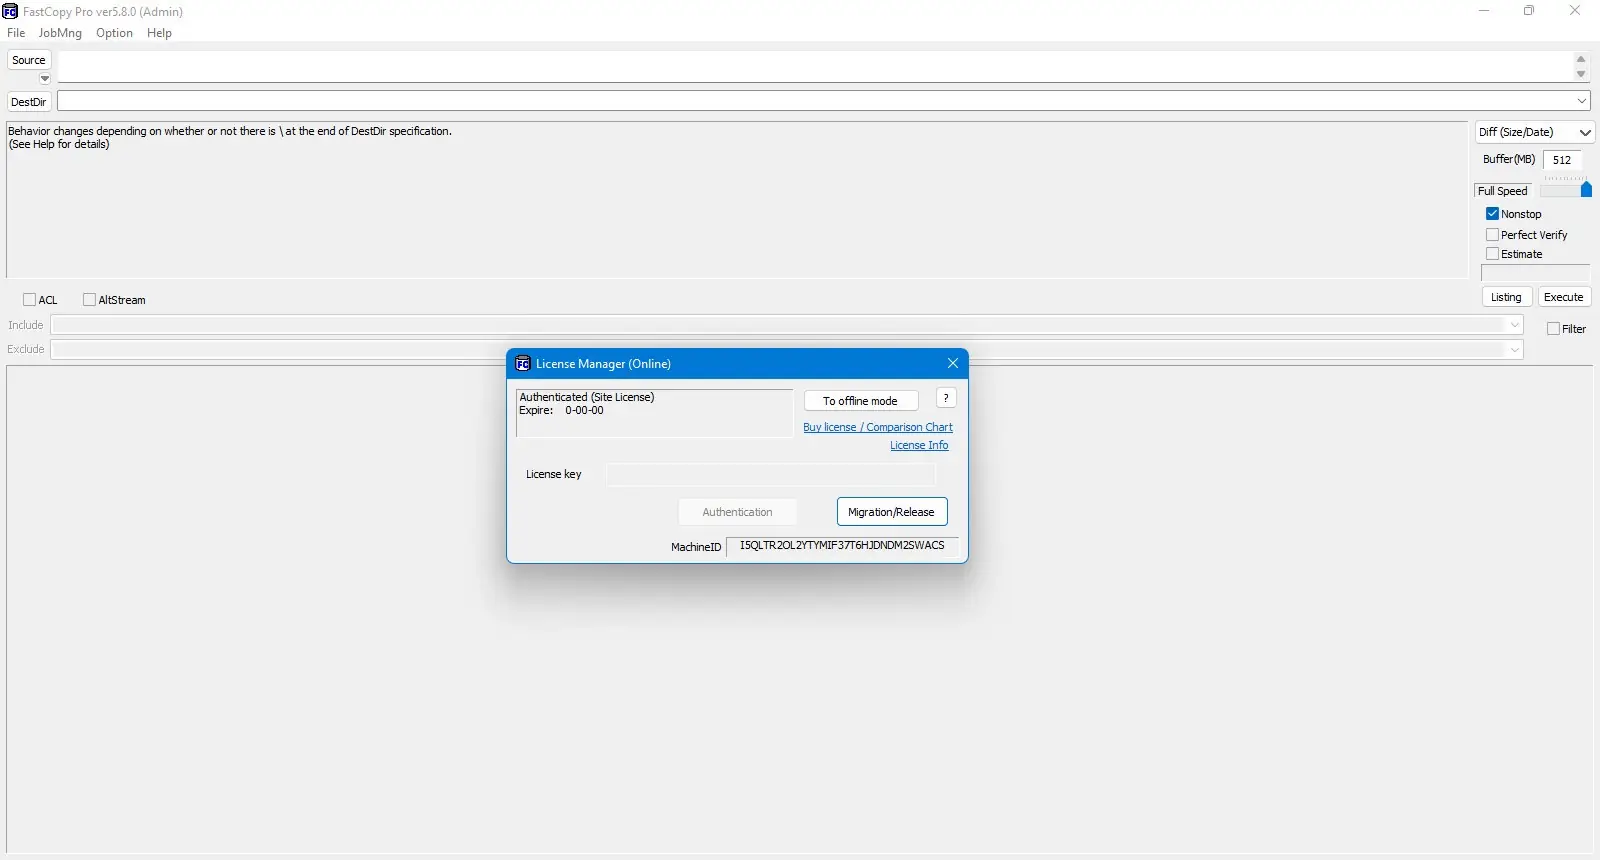Click the FastCopy app icon in title bar
1600x860 pixels.
(10, 11)
